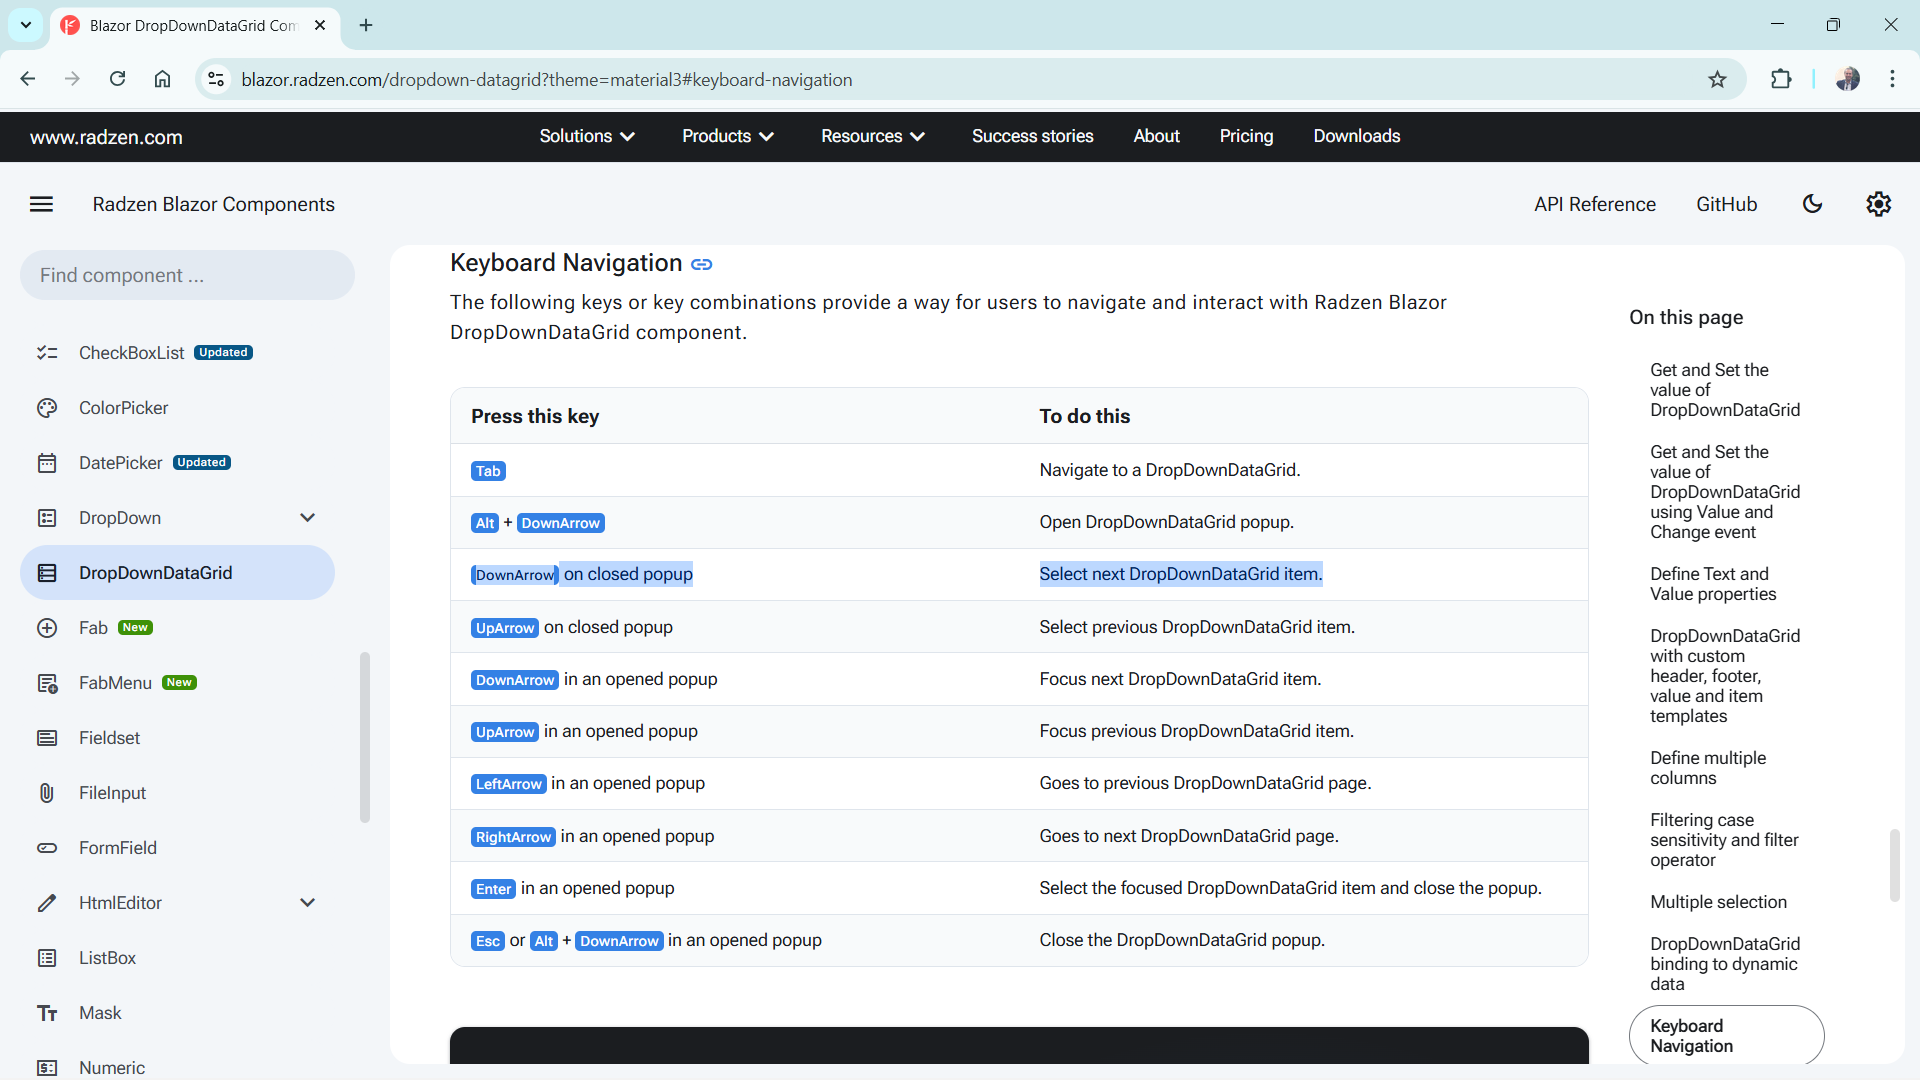This screenshot has height=1080, width=1920.
Task: Focus the Find component search field
Action: (x=187, y=275)
